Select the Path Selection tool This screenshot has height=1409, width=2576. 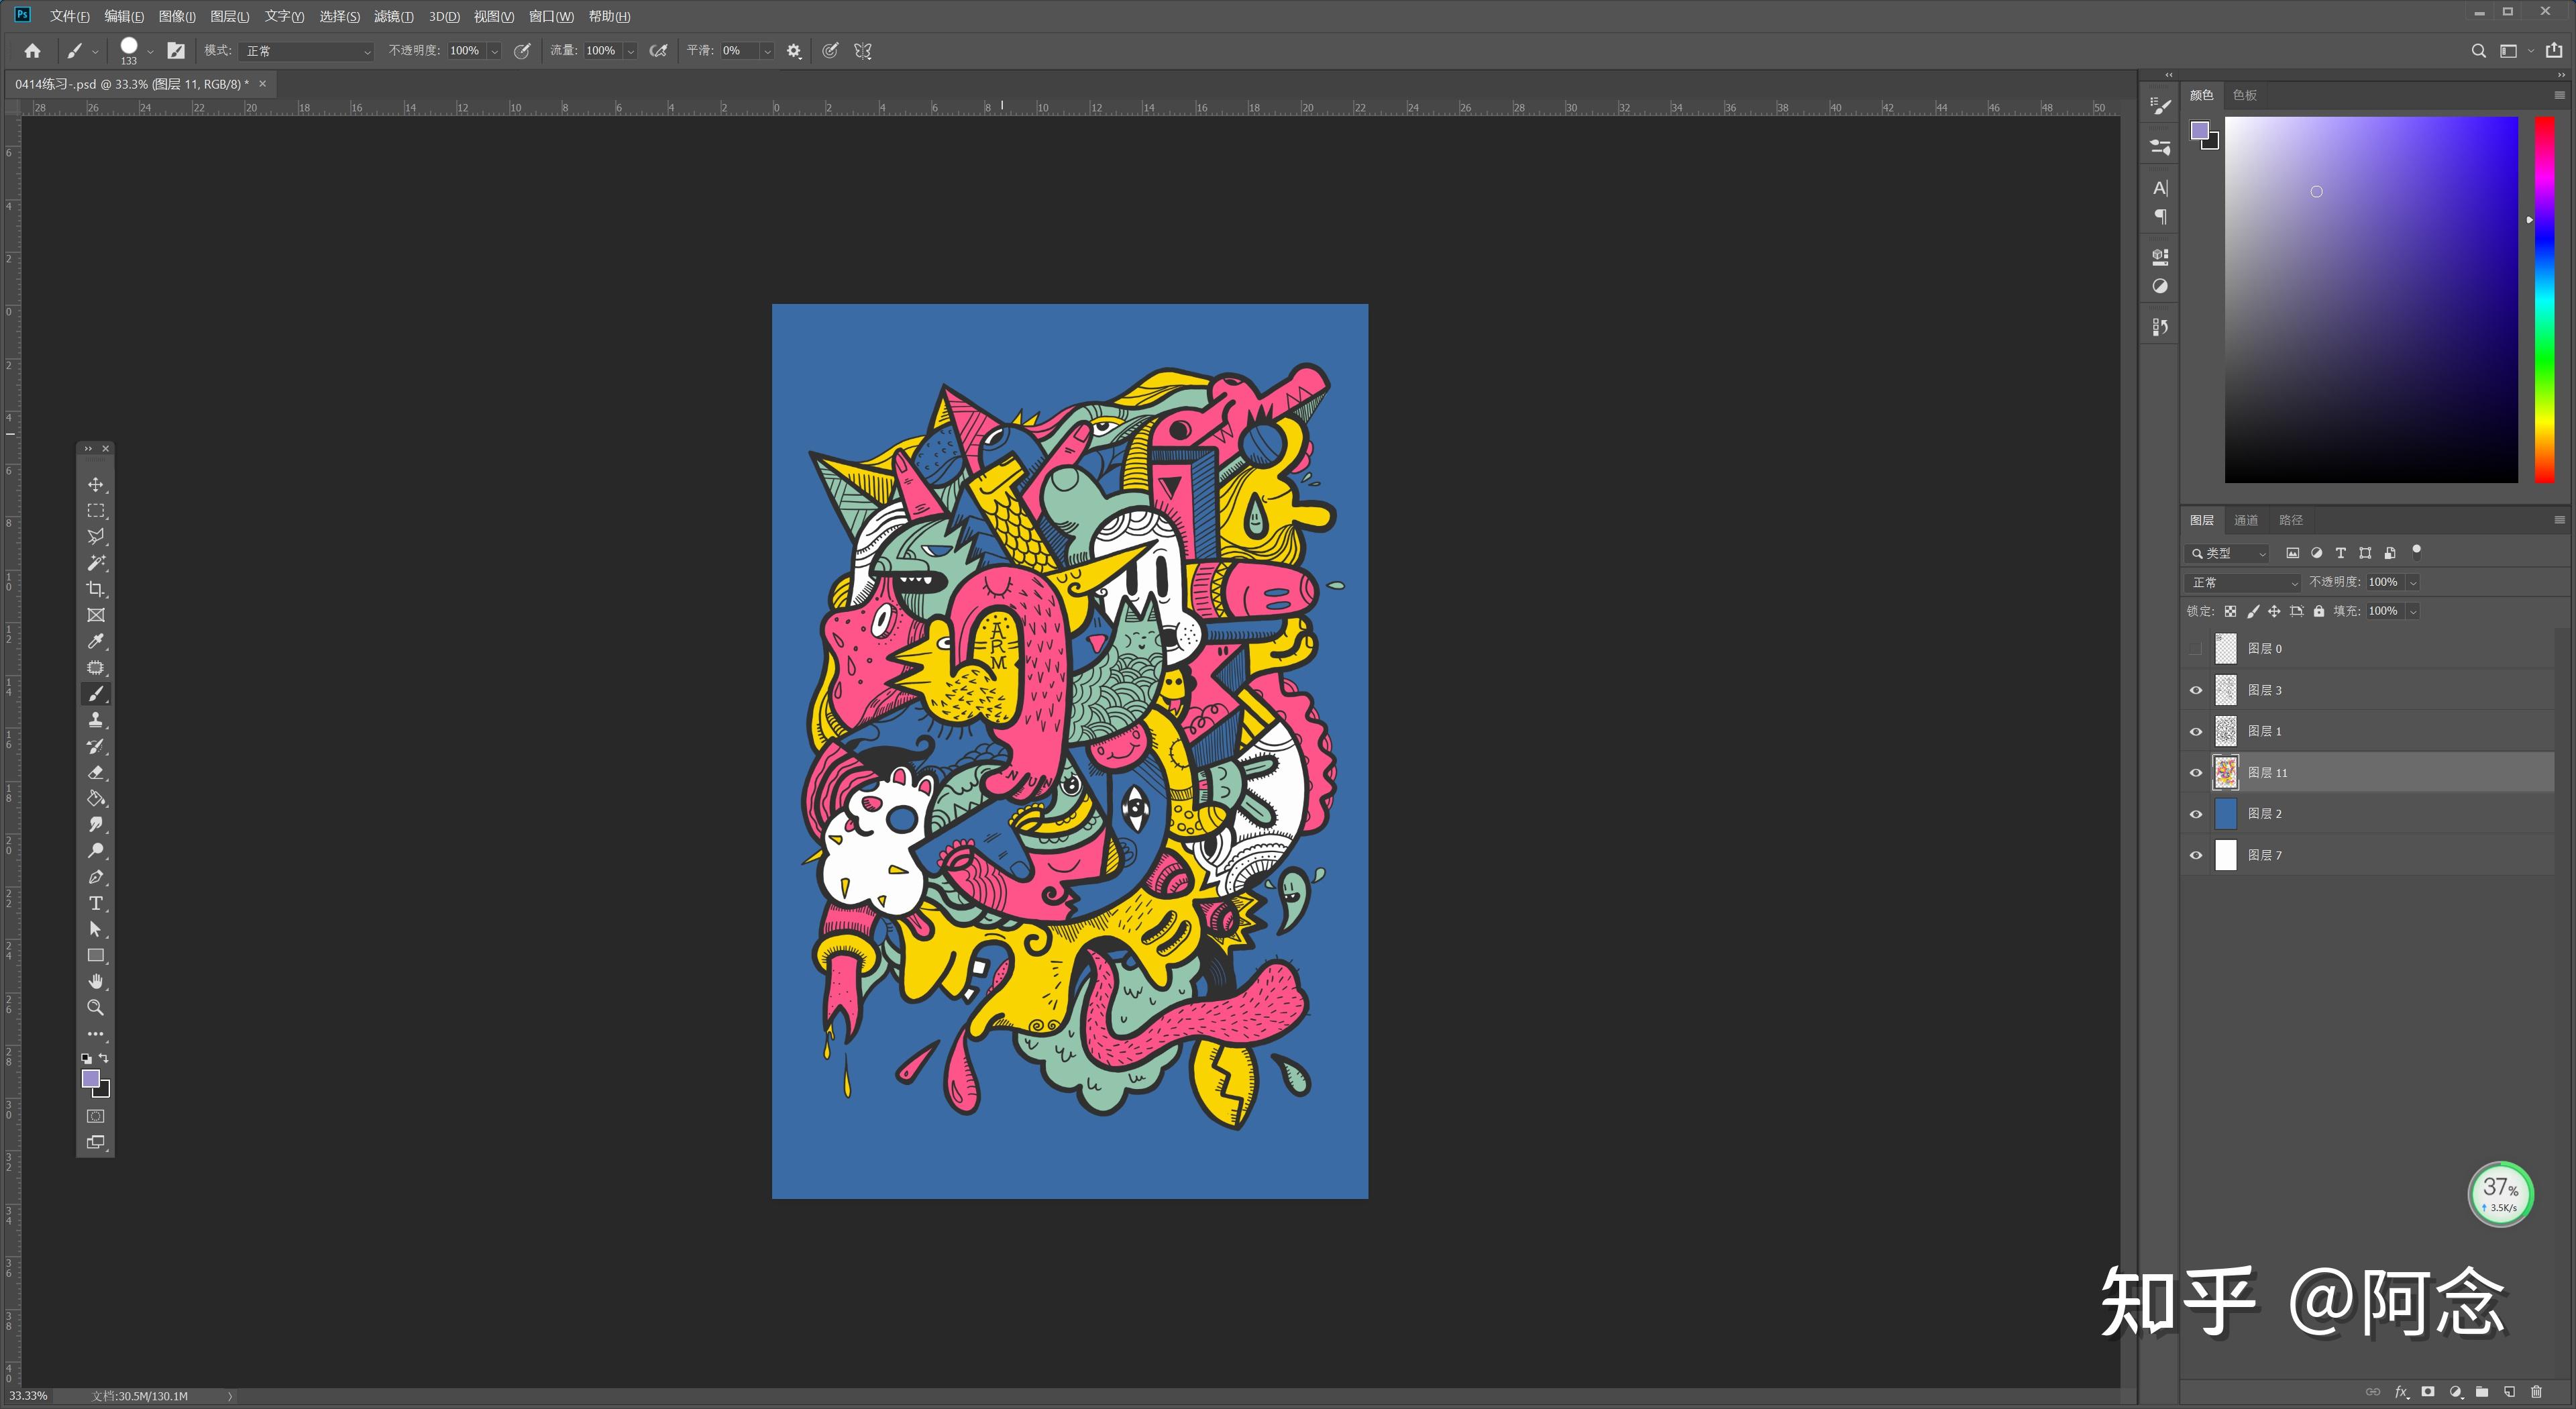(95, 929)
